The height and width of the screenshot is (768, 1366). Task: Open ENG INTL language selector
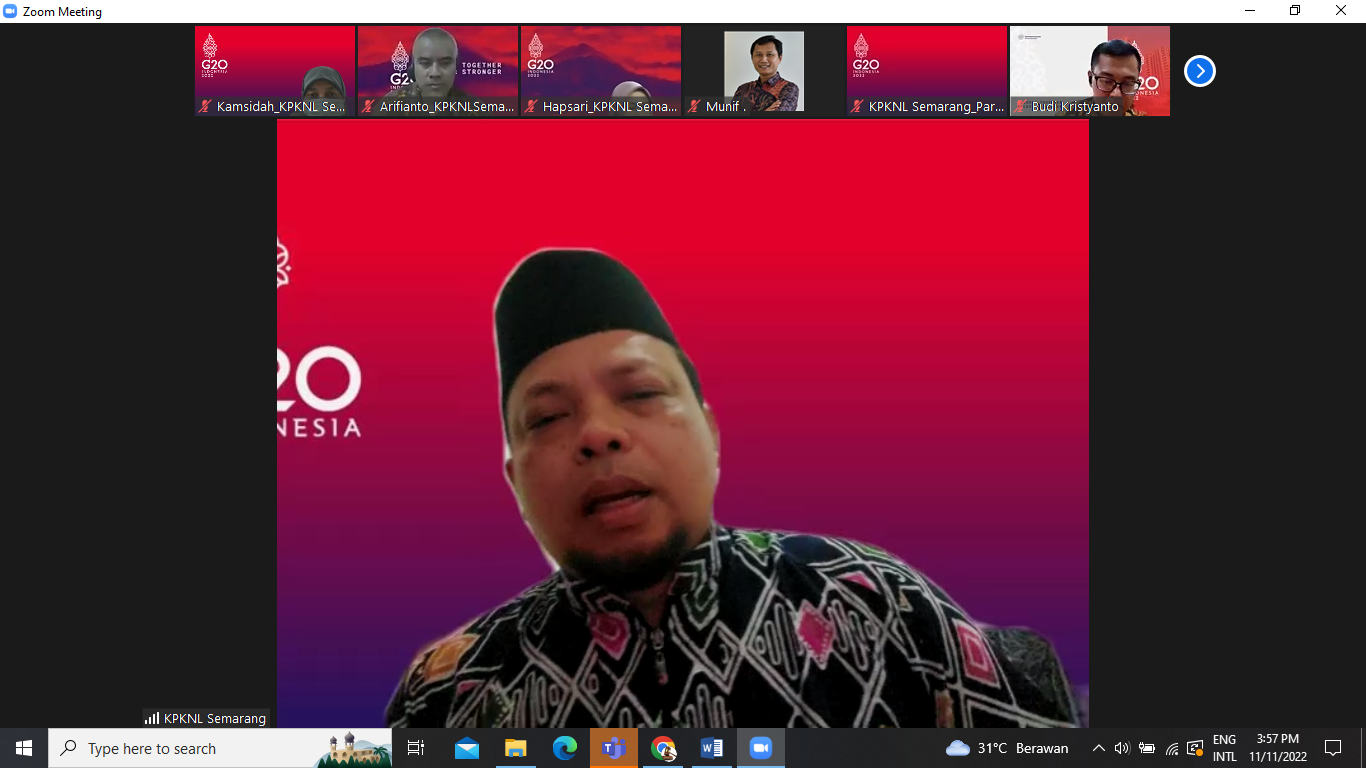pos(1225,748)
